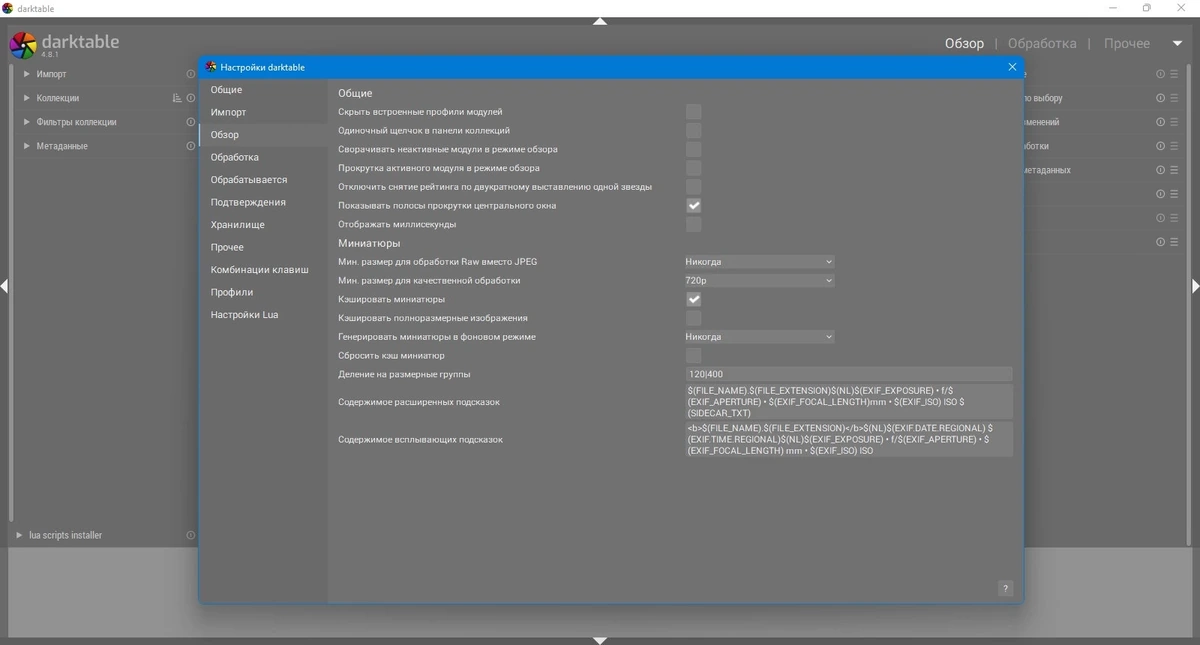Image resolution: width=1200 pixels, height=645 pixels.
Task: Uncheck 'Кэшировать миниатюры' checkbox
Action: 693,299
